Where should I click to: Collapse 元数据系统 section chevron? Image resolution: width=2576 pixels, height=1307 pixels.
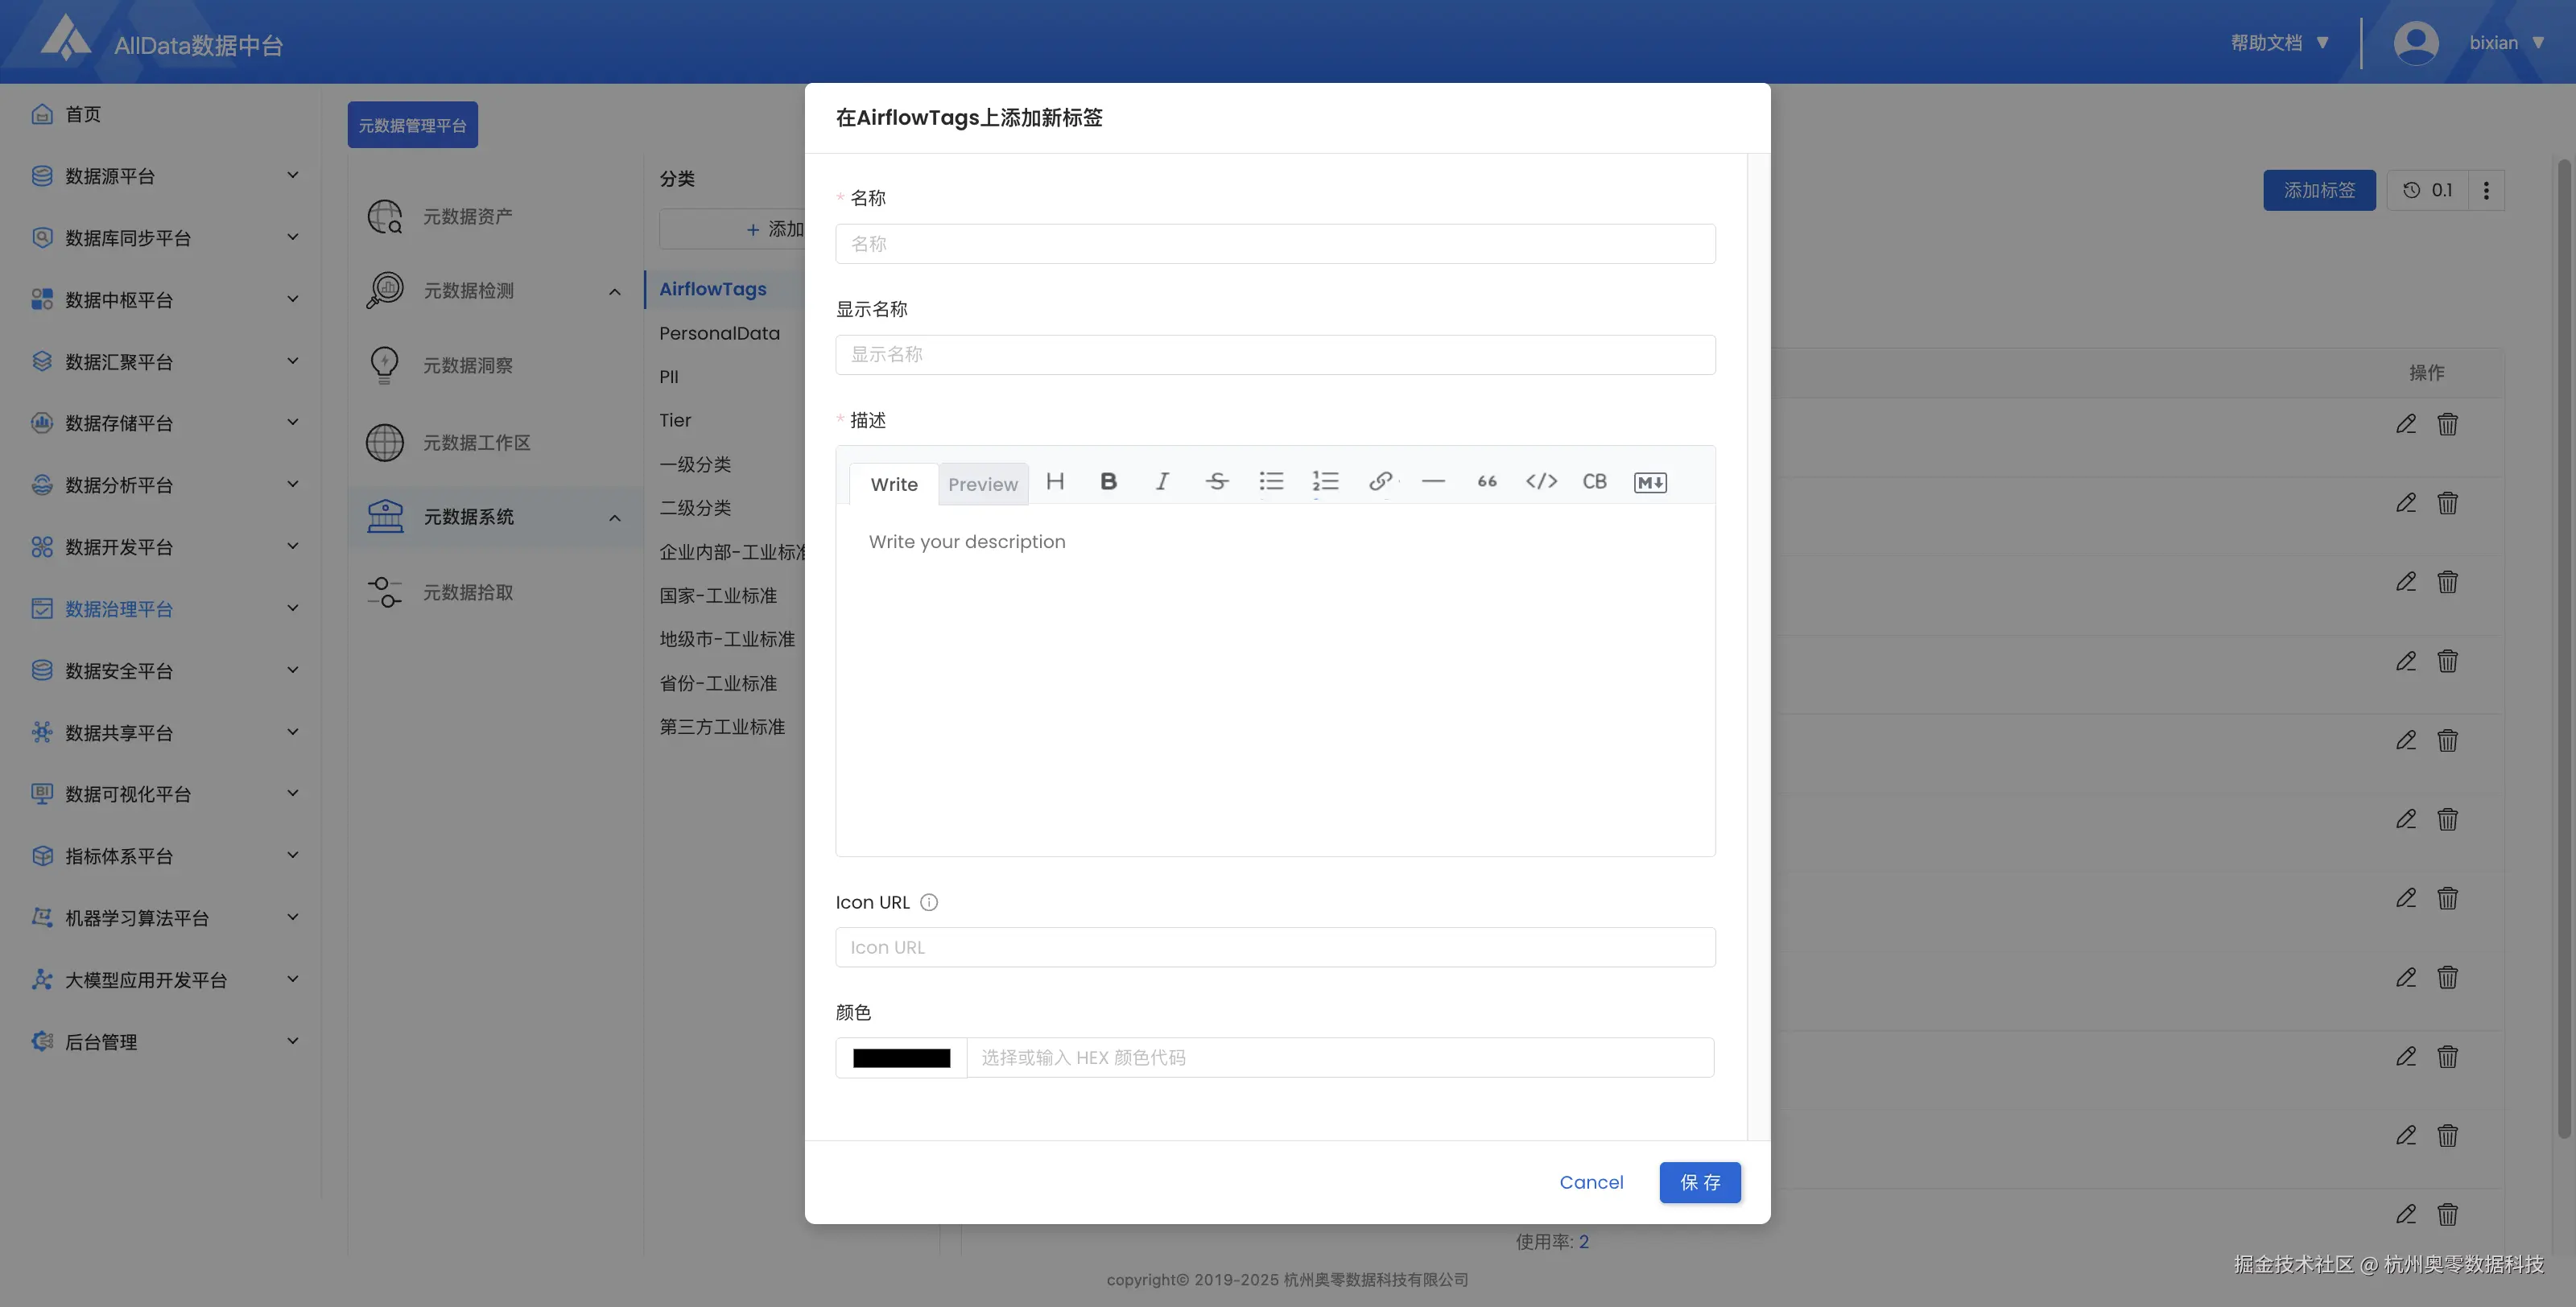point(614,517)
